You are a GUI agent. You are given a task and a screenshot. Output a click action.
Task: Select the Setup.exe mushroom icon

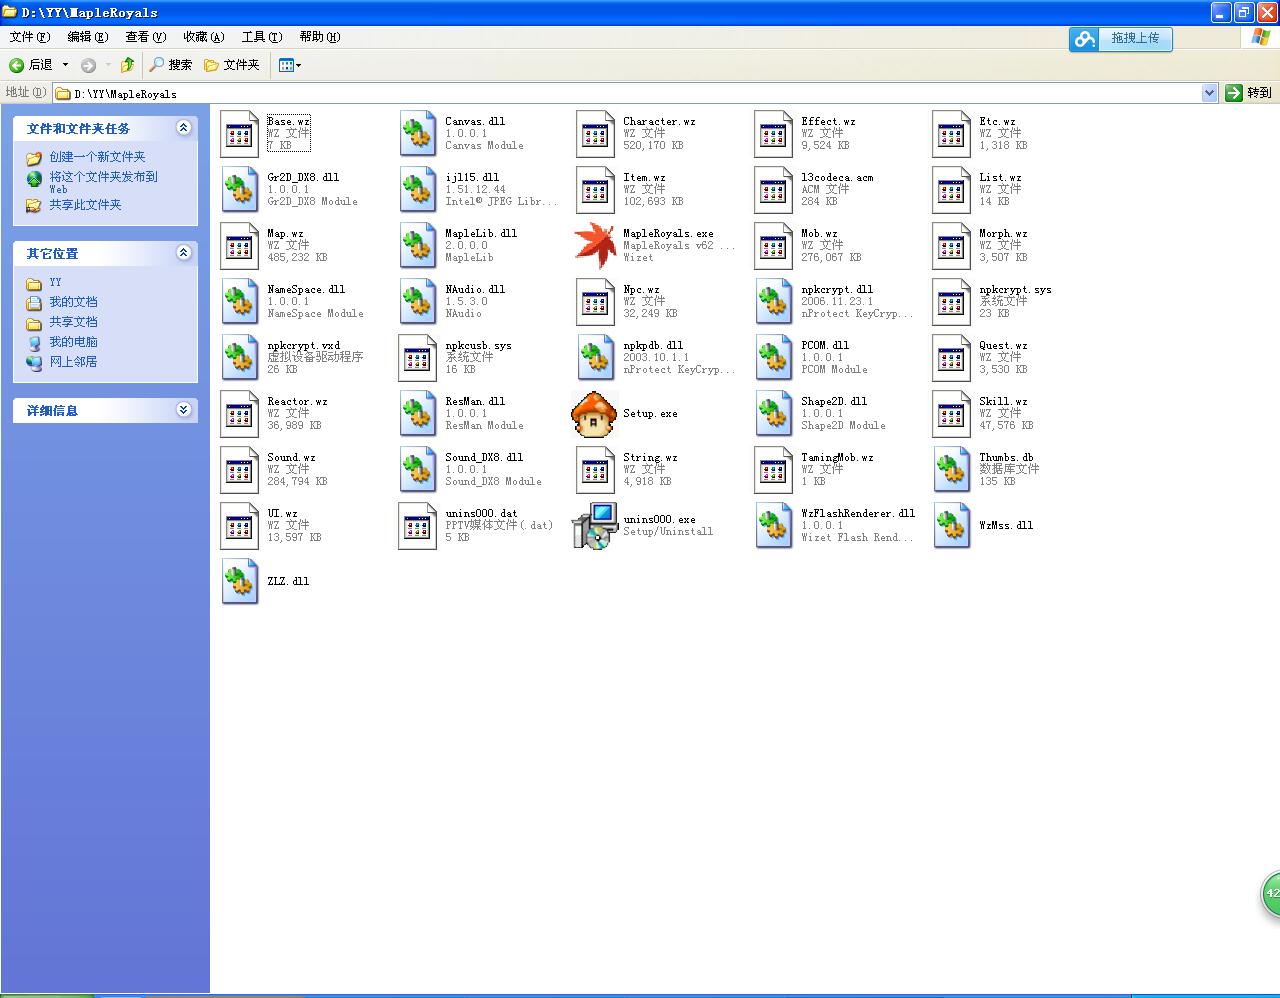point(595,414)
